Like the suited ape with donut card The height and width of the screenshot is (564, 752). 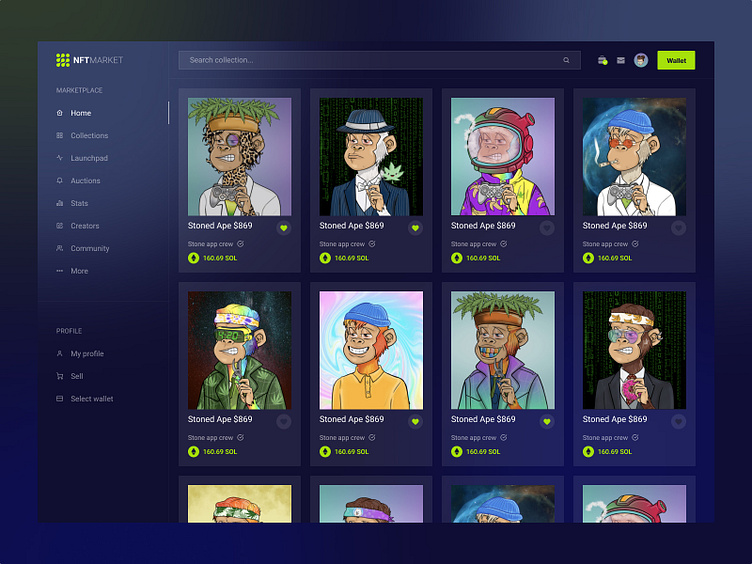tap(678, 422)
